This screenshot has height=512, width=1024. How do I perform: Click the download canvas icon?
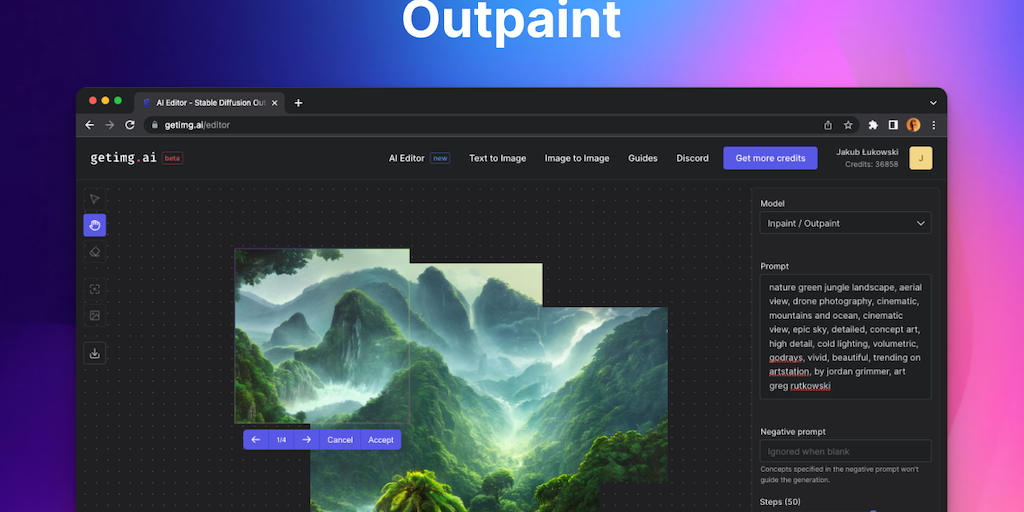(x=95, y=353)
